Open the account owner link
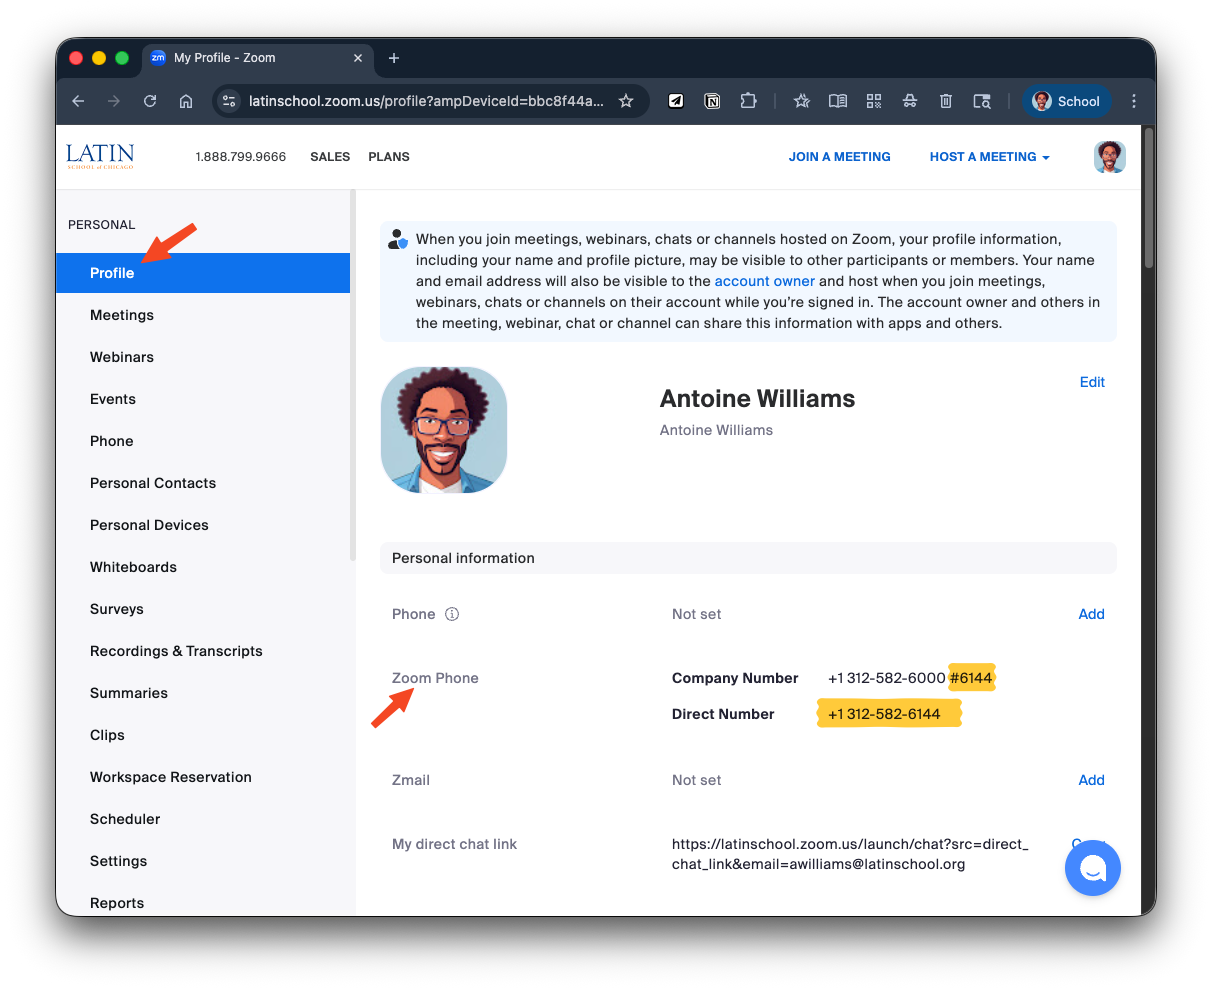1212x990 pixels. pyautogui.click(x=765, y=281)
